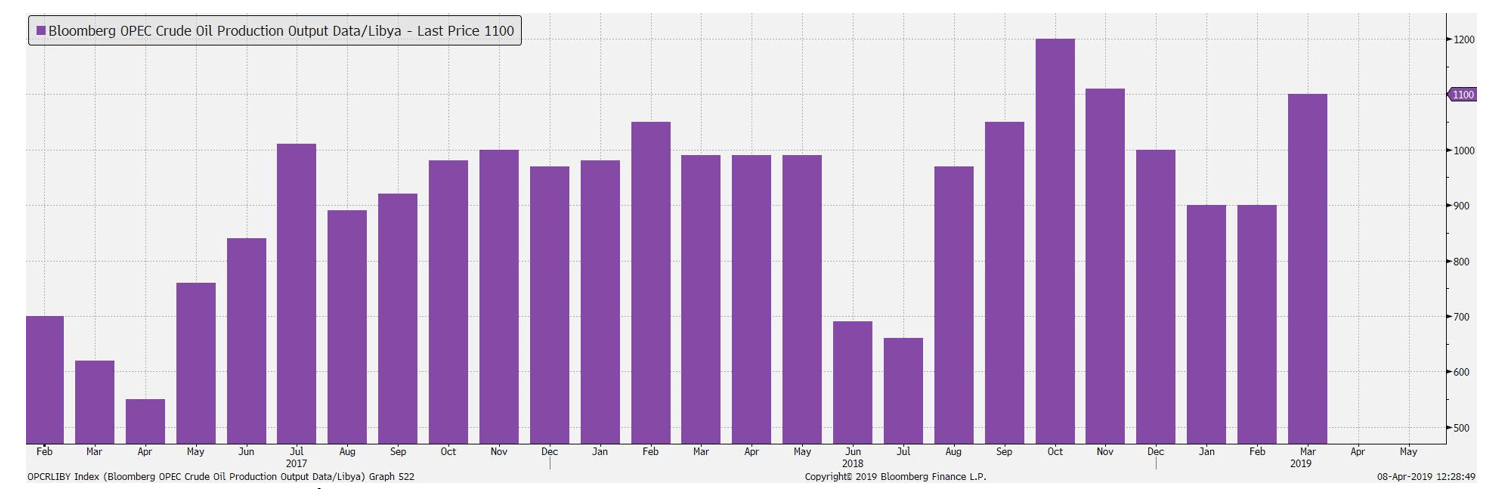Click the Bloomberg Finance copyright notice
1486x489 pixels.
click(x=895, y=477)
